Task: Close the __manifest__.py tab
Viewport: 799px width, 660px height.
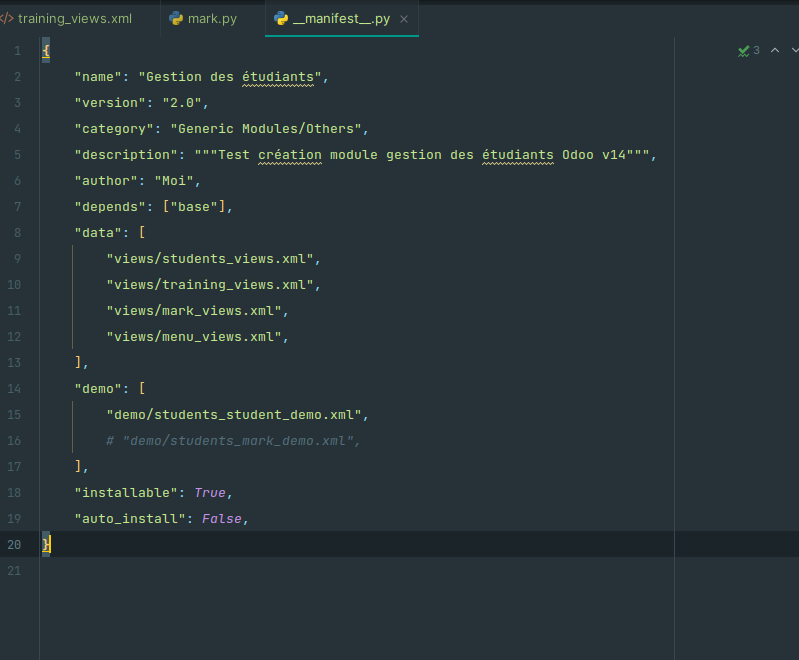Action: 403,20
